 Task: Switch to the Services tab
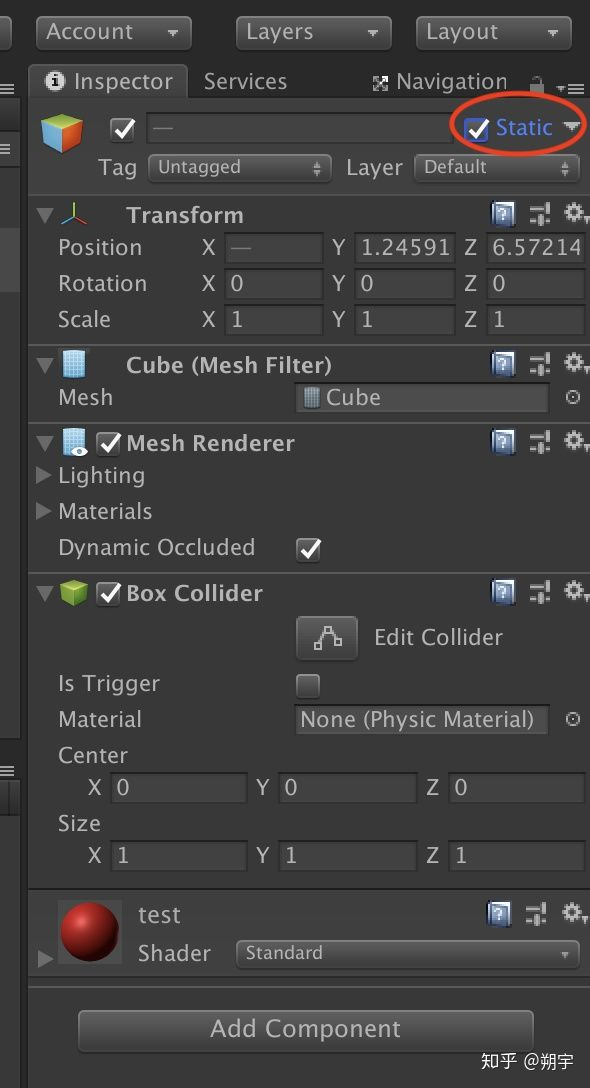245,81
